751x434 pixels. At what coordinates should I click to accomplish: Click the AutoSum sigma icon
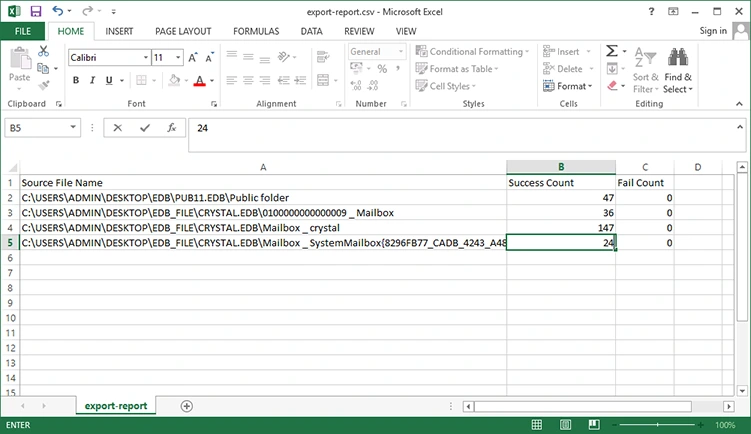pyautogui.click(x=612, y=51)
